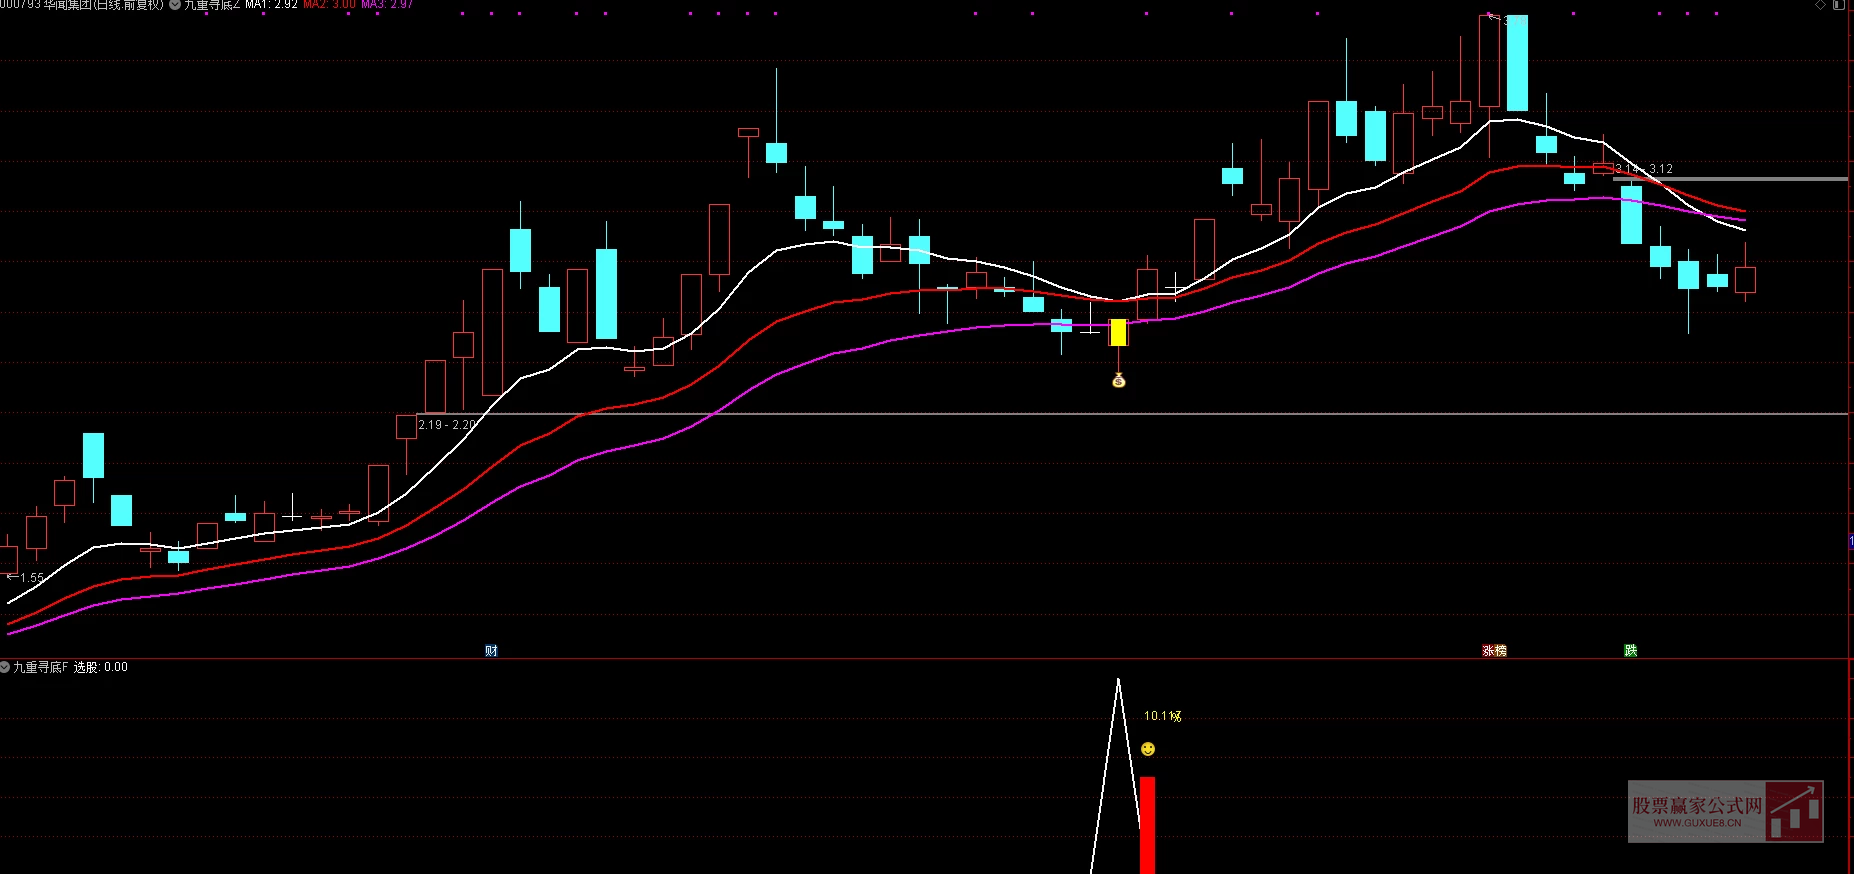Click the 000793 华闻集团 stock title
1854x874 pixels.
tap(82, 5)
